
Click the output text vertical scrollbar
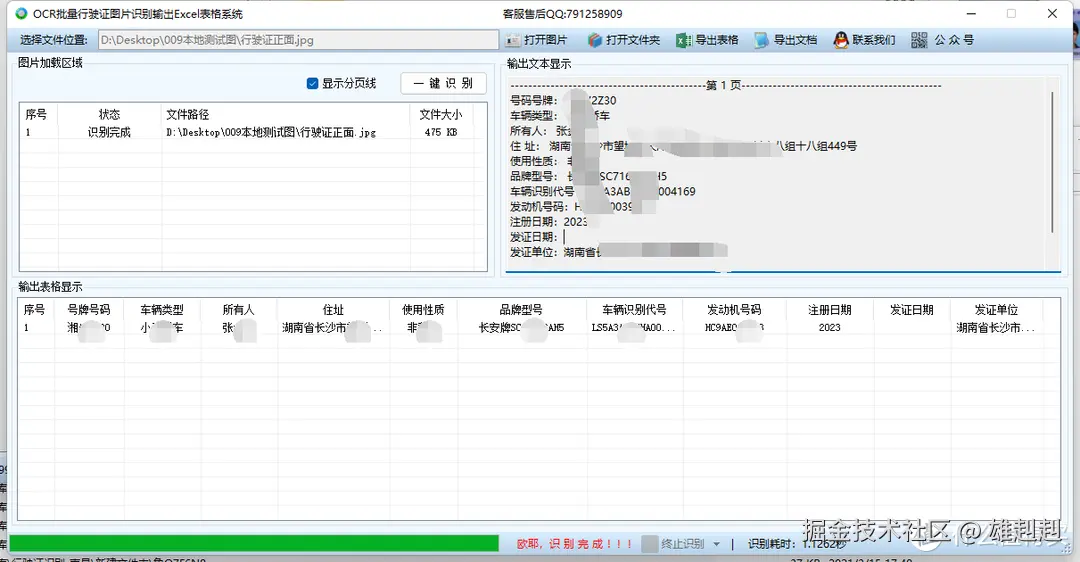(x=1052, y=162)
